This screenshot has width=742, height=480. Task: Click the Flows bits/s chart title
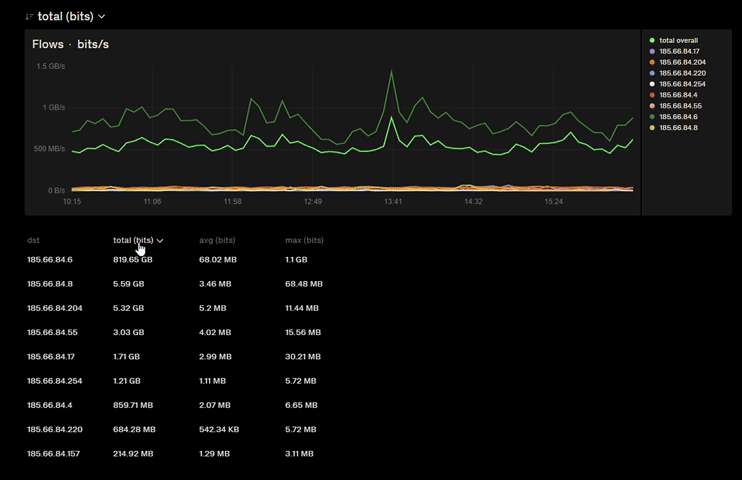pyautogui.click(x=70, y=45)
